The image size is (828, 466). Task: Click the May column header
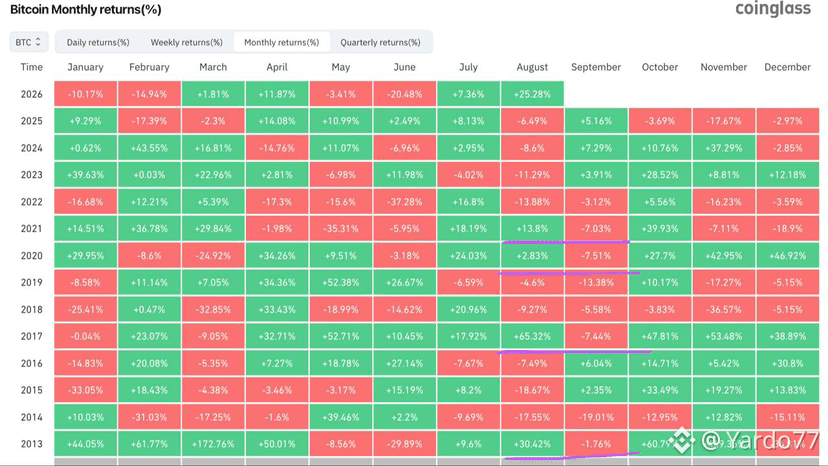coord(341,67)
